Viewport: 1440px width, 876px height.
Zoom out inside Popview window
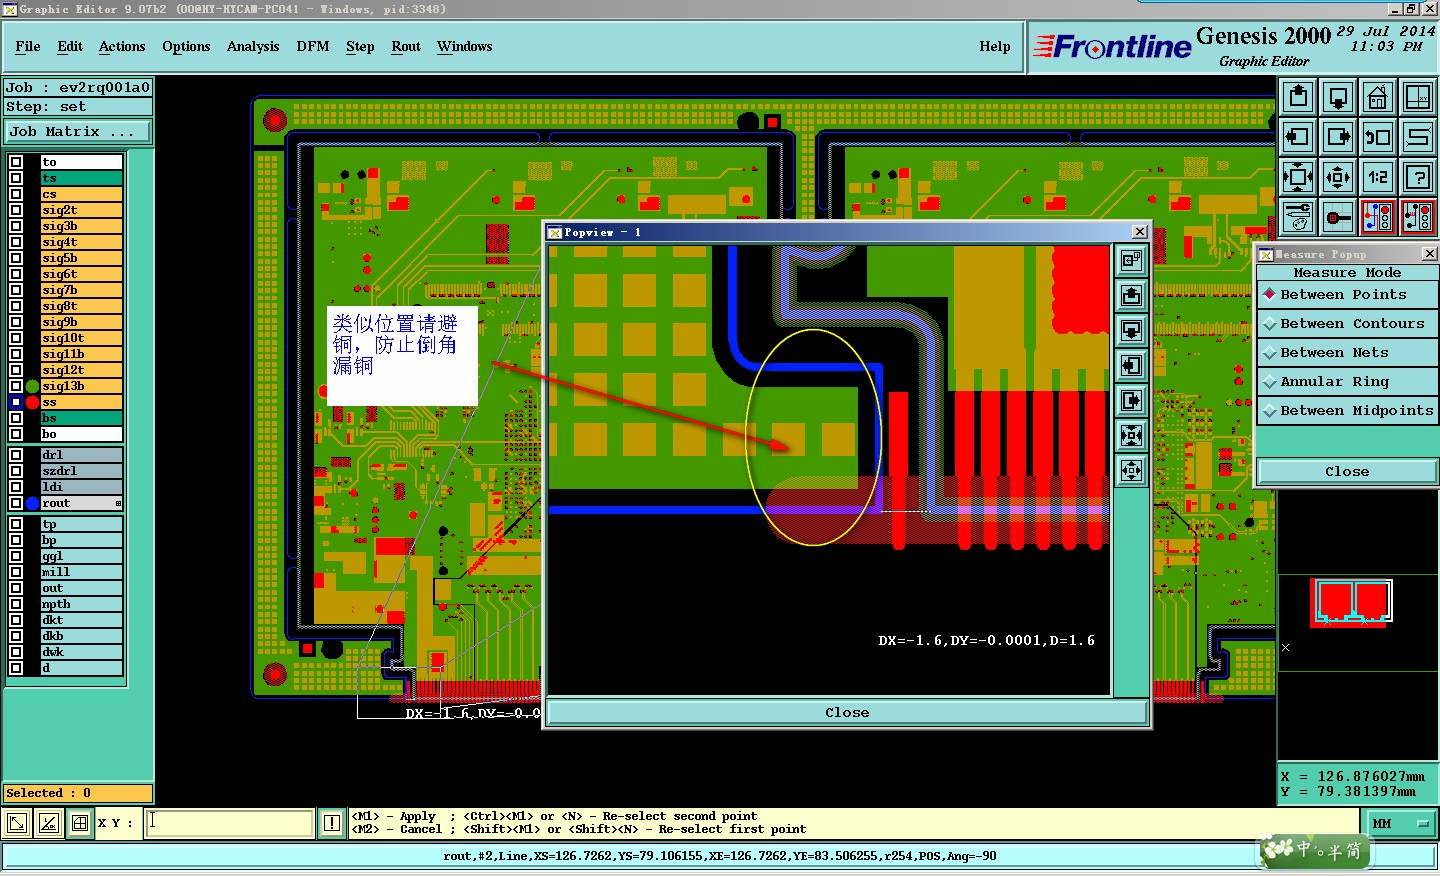point(1131,471)
